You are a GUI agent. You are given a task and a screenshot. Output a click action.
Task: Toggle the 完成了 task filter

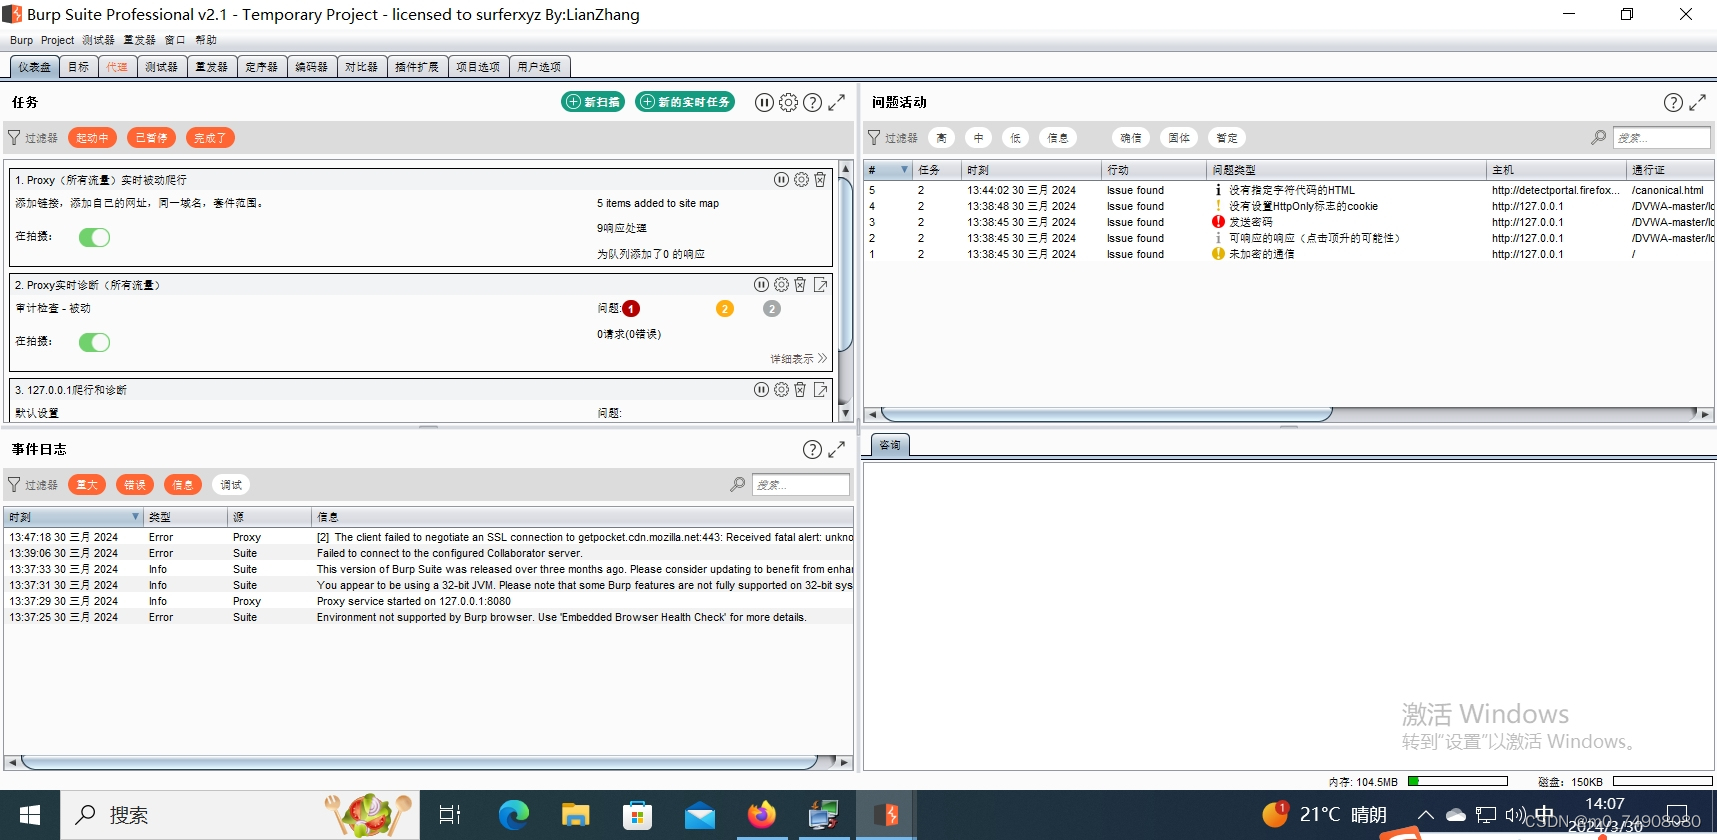pyautogui.click(x=210, y=138)
